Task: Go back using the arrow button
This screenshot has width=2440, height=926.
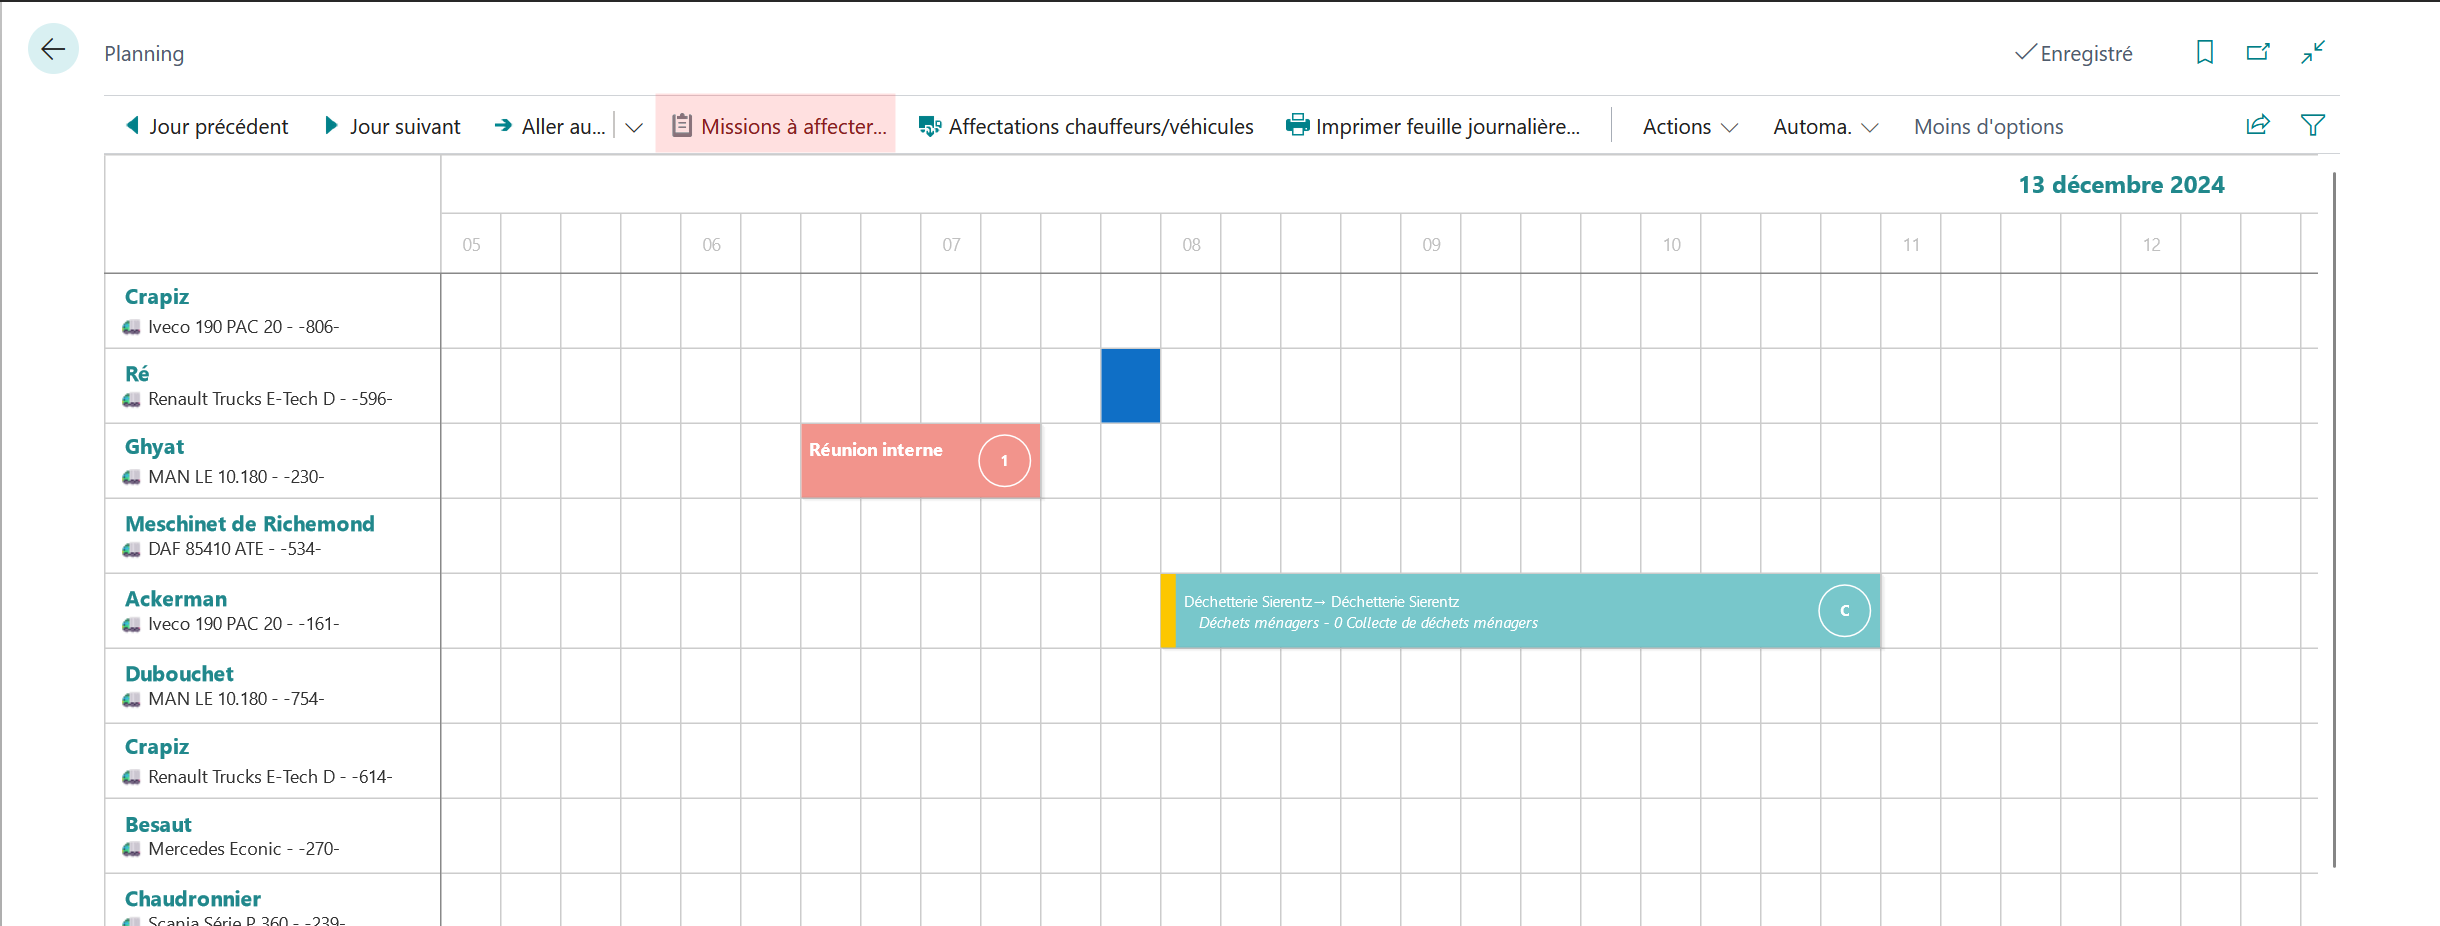Action: (x=53, y=49)
